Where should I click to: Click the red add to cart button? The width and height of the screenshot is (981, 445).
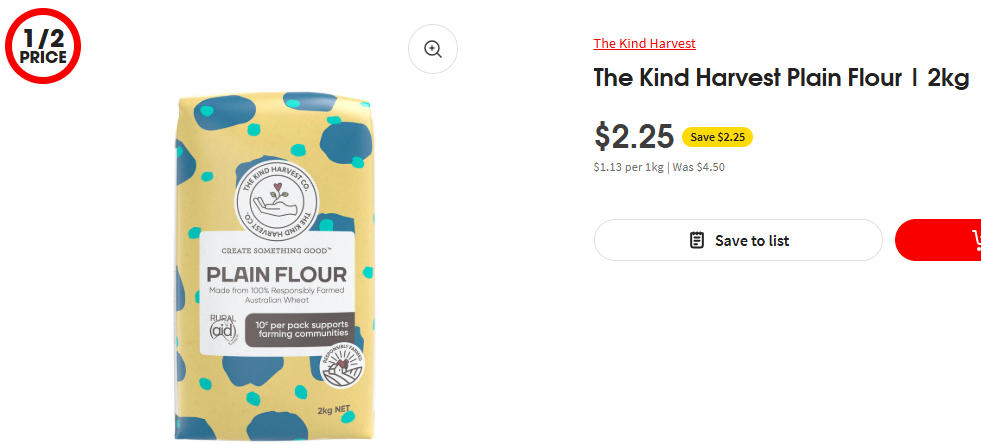click(940, 240)
